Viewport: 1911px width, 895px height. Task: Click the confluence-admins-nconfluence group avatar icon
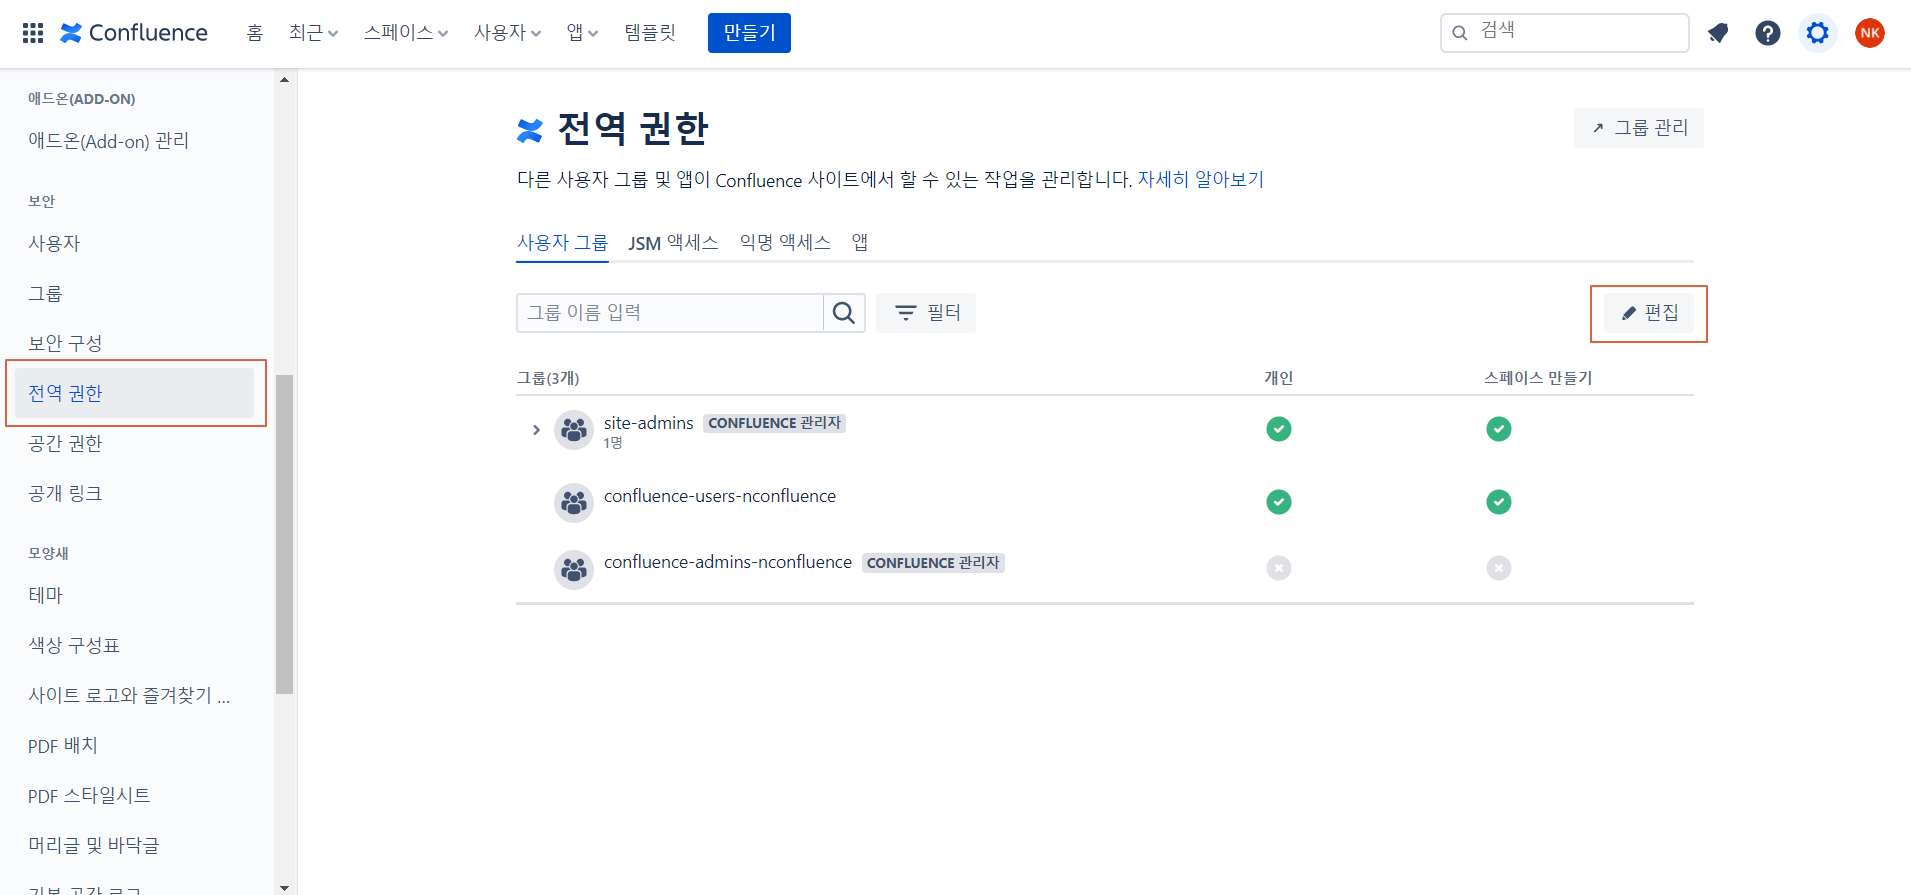tap(574, 570)
